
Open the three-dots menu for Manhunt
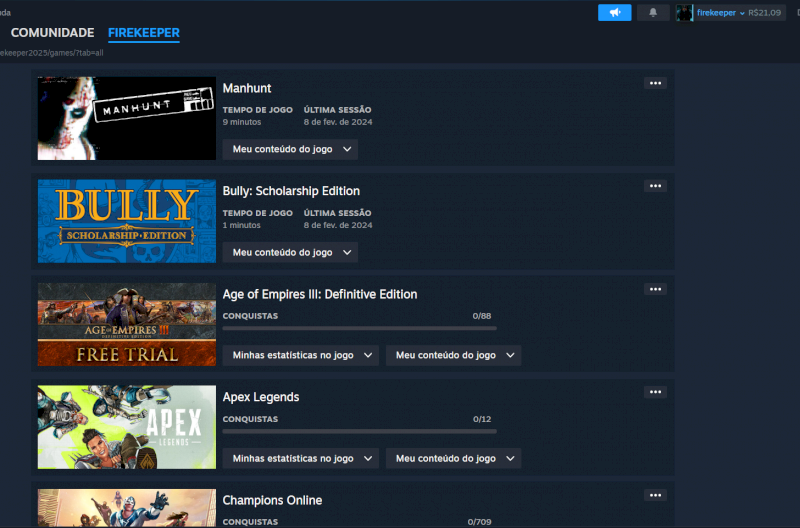(x=655, y=83)
